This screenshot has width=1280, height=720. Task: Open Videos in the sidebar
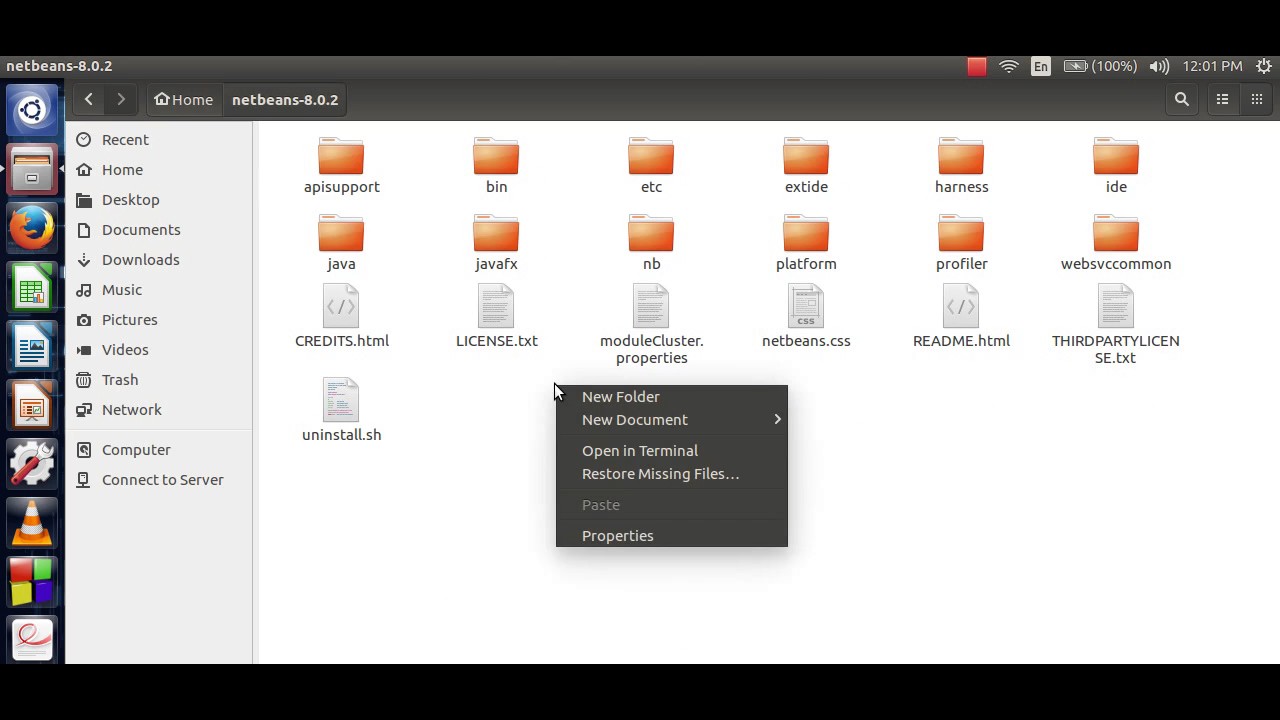[159, 350]
